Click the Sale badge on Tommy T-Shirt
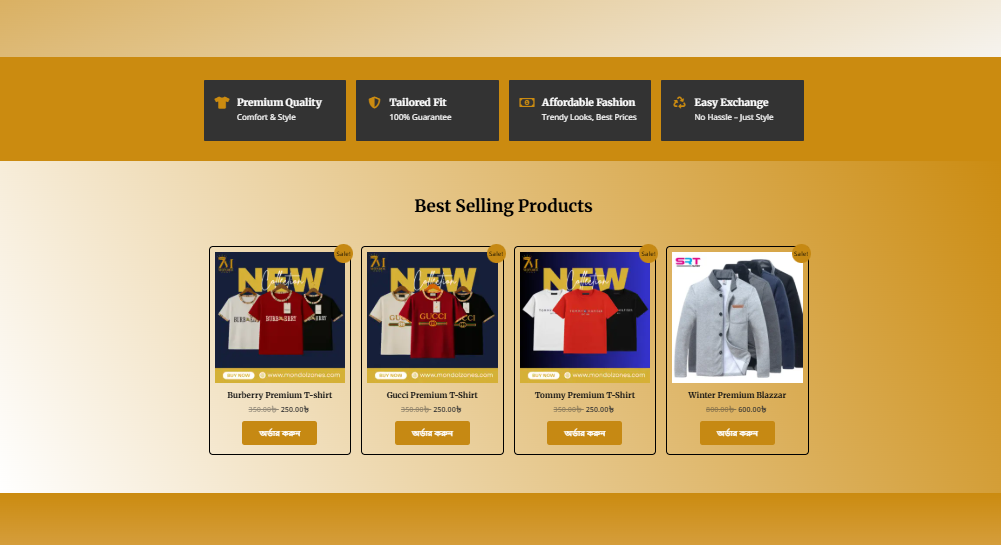 point(648,253)
